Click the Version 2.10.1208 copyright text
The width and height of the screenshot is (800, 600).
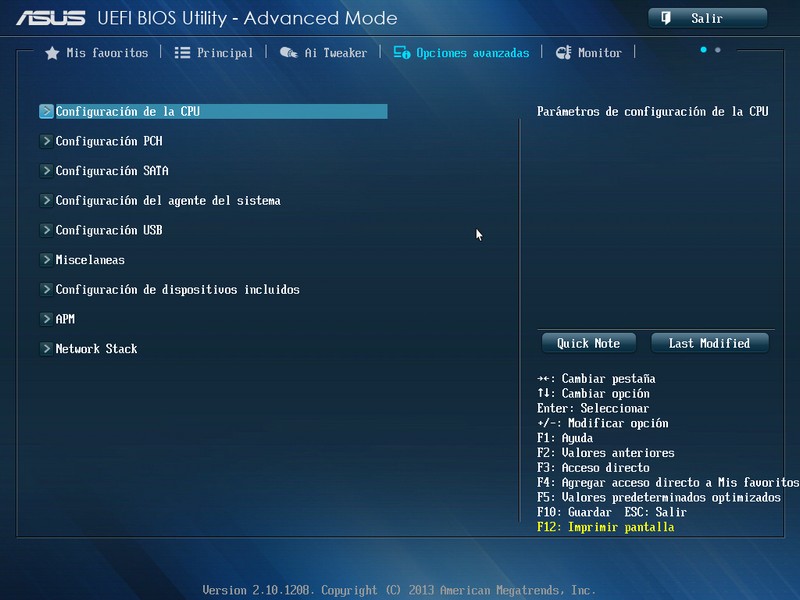pyautogui.click(x=399, y=590)
